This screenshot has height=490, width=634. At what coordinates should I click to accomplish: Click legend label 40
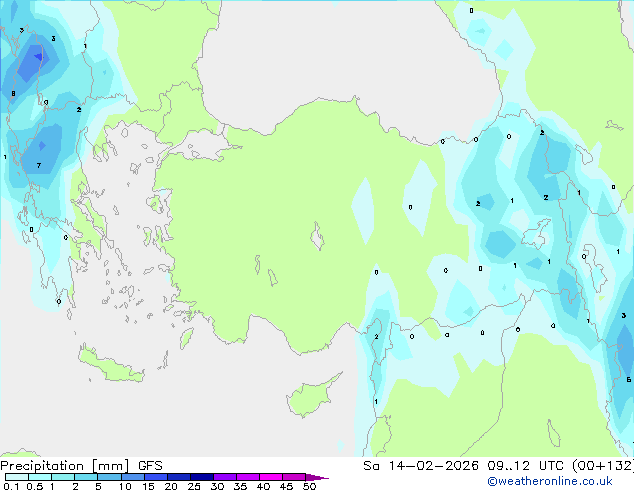click(263, 486)
